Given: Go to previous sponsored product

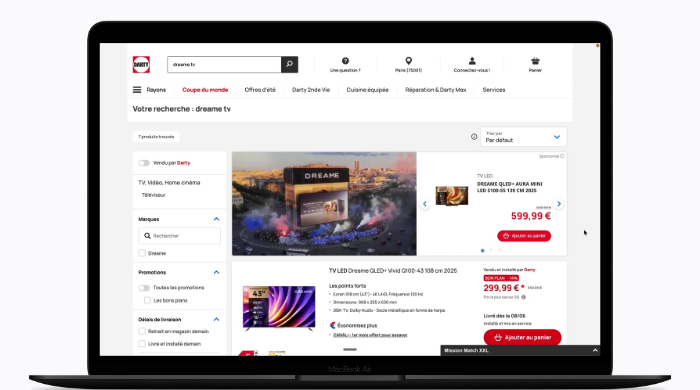Looking at the screenshot, I should 425,203.
